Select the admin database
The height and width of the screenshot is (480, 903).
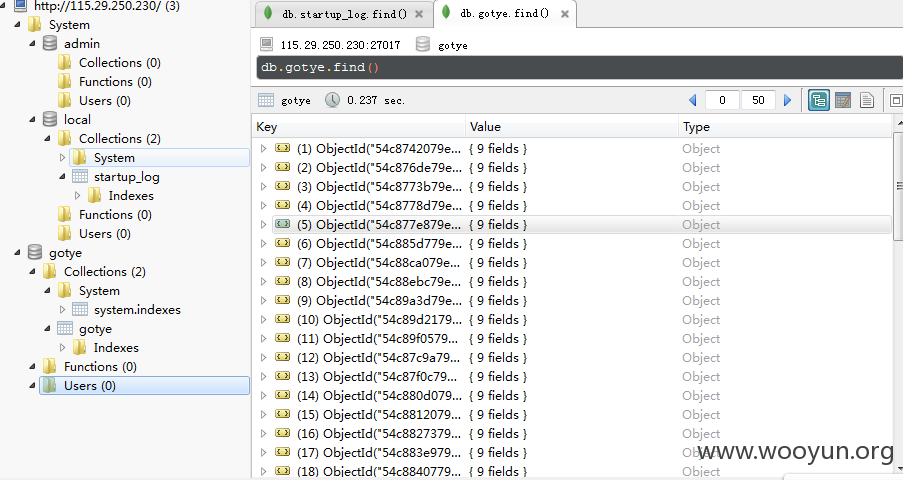coord(82,44)
